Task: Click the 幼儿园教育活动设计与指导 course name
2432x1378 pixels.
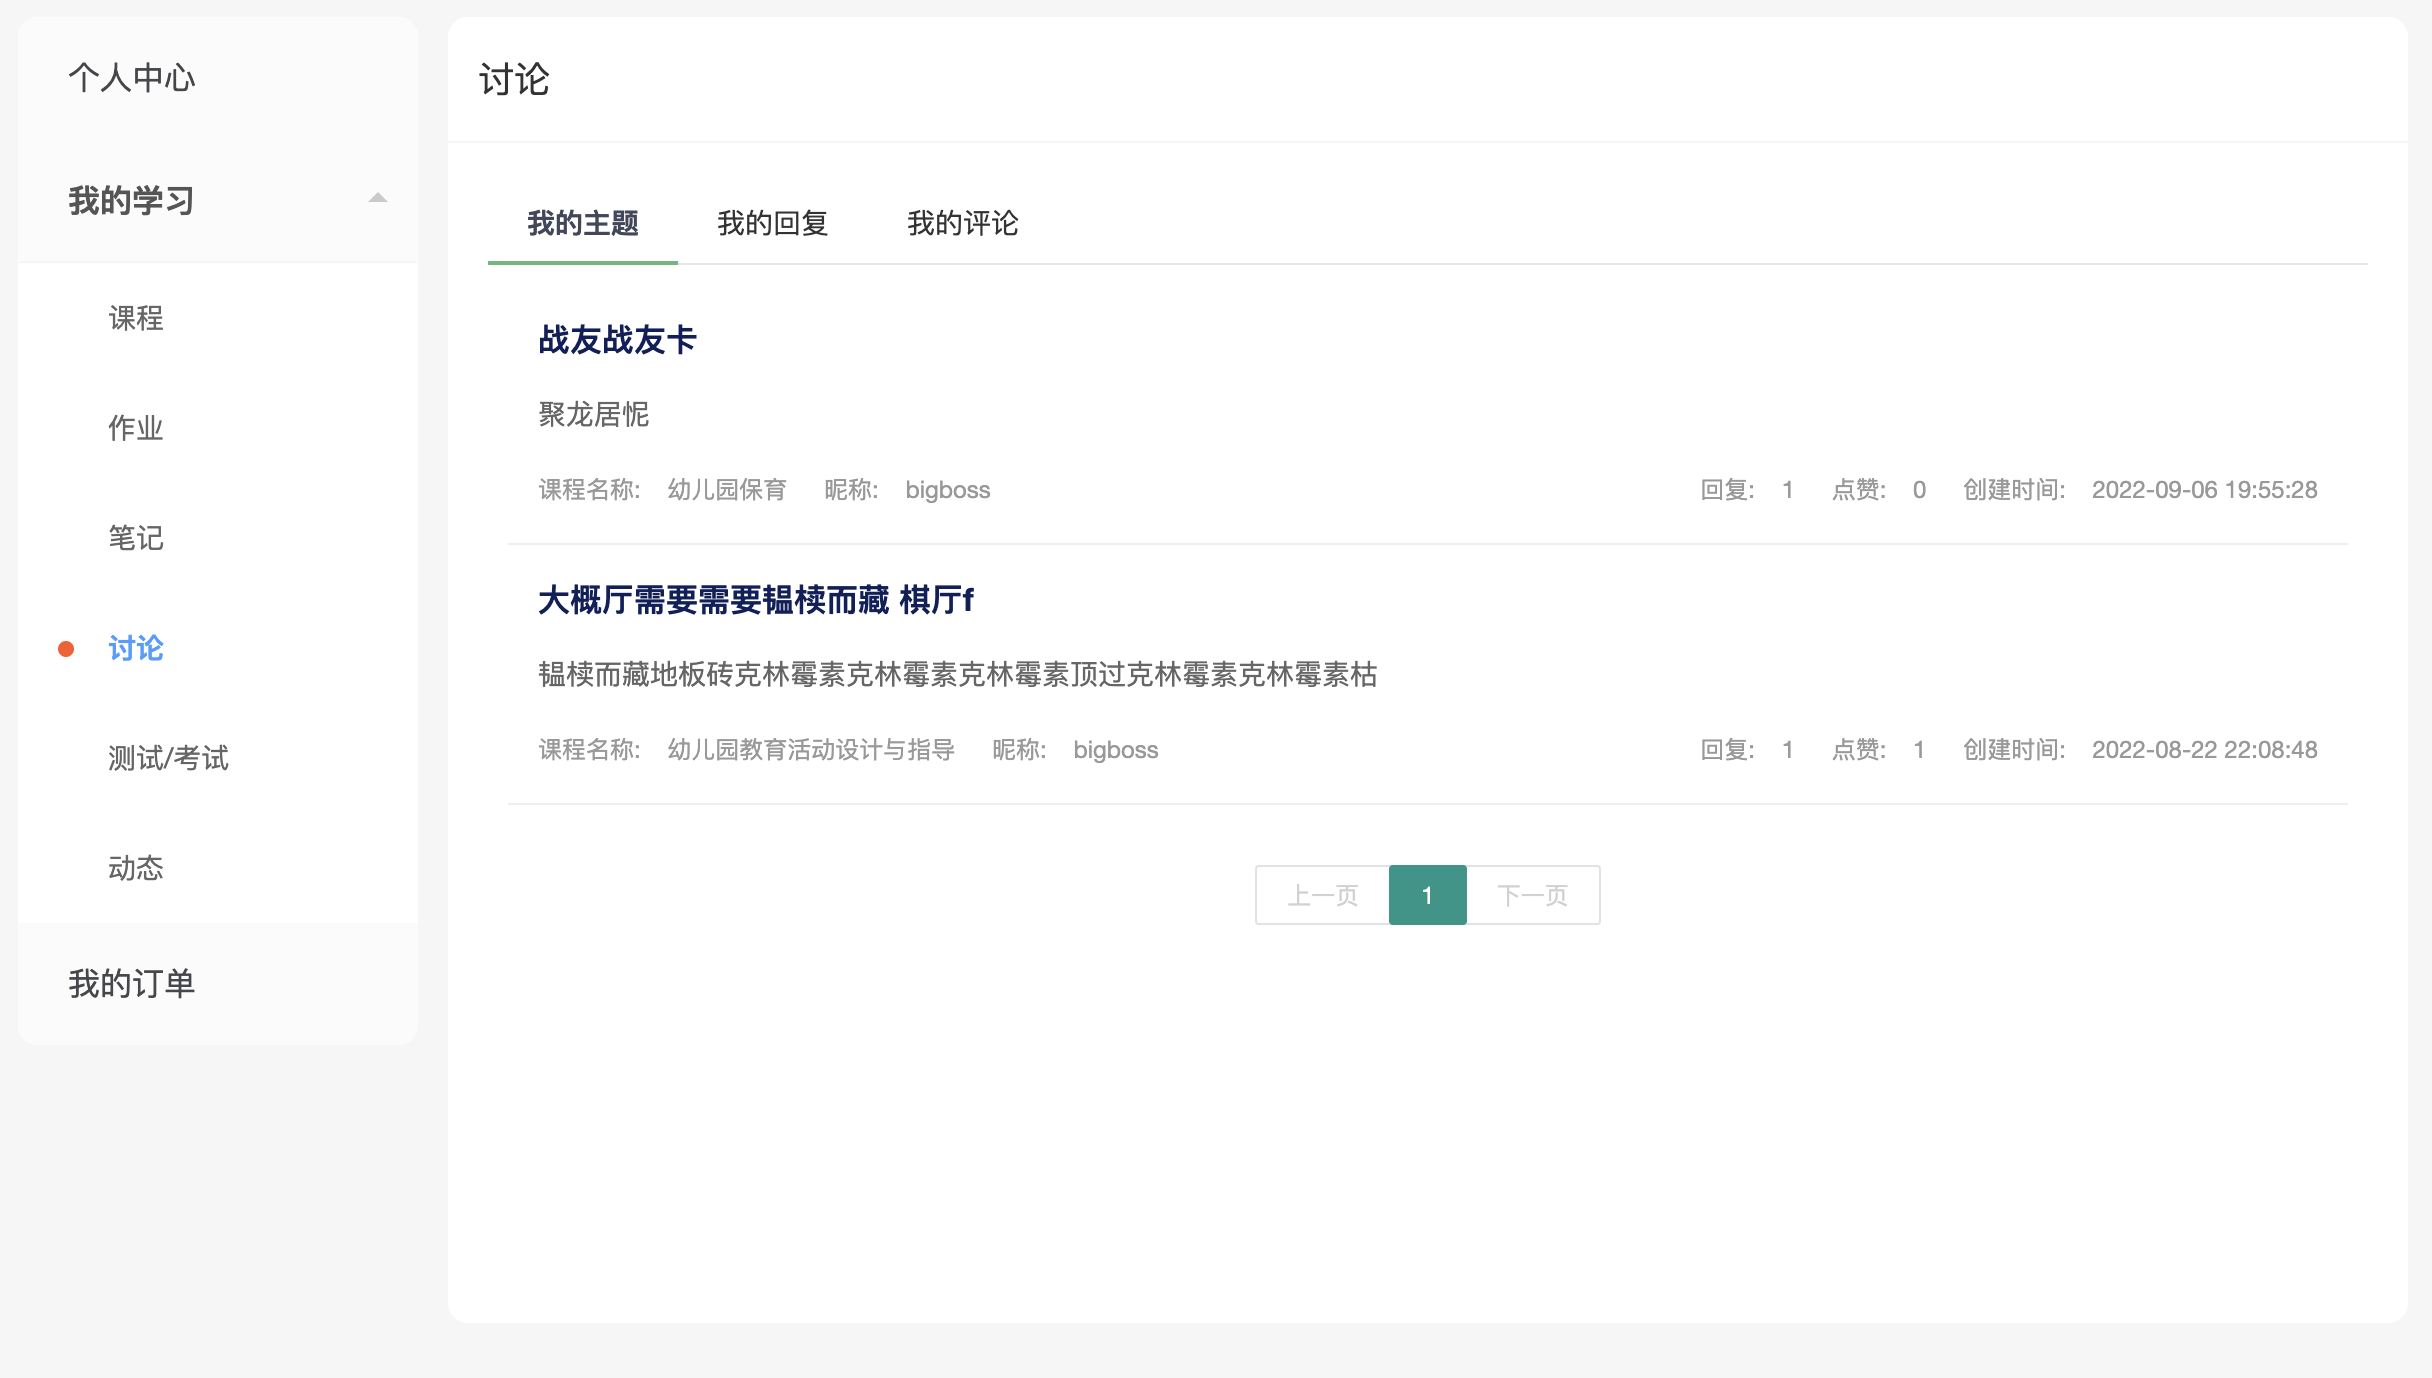Action: tap(811, 750)
